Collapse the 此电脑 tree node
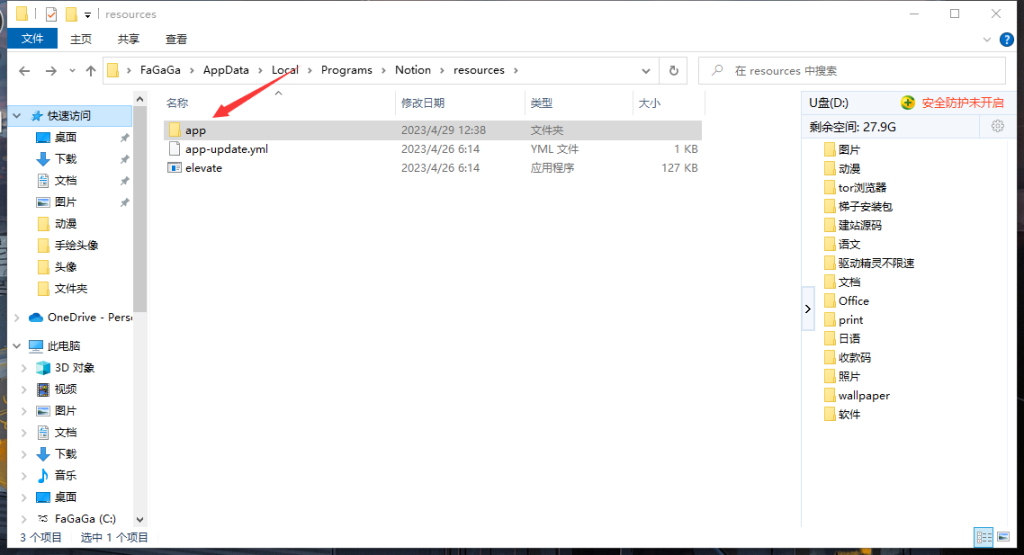This screenshot has height=555, width=1024. coord(16,346)
